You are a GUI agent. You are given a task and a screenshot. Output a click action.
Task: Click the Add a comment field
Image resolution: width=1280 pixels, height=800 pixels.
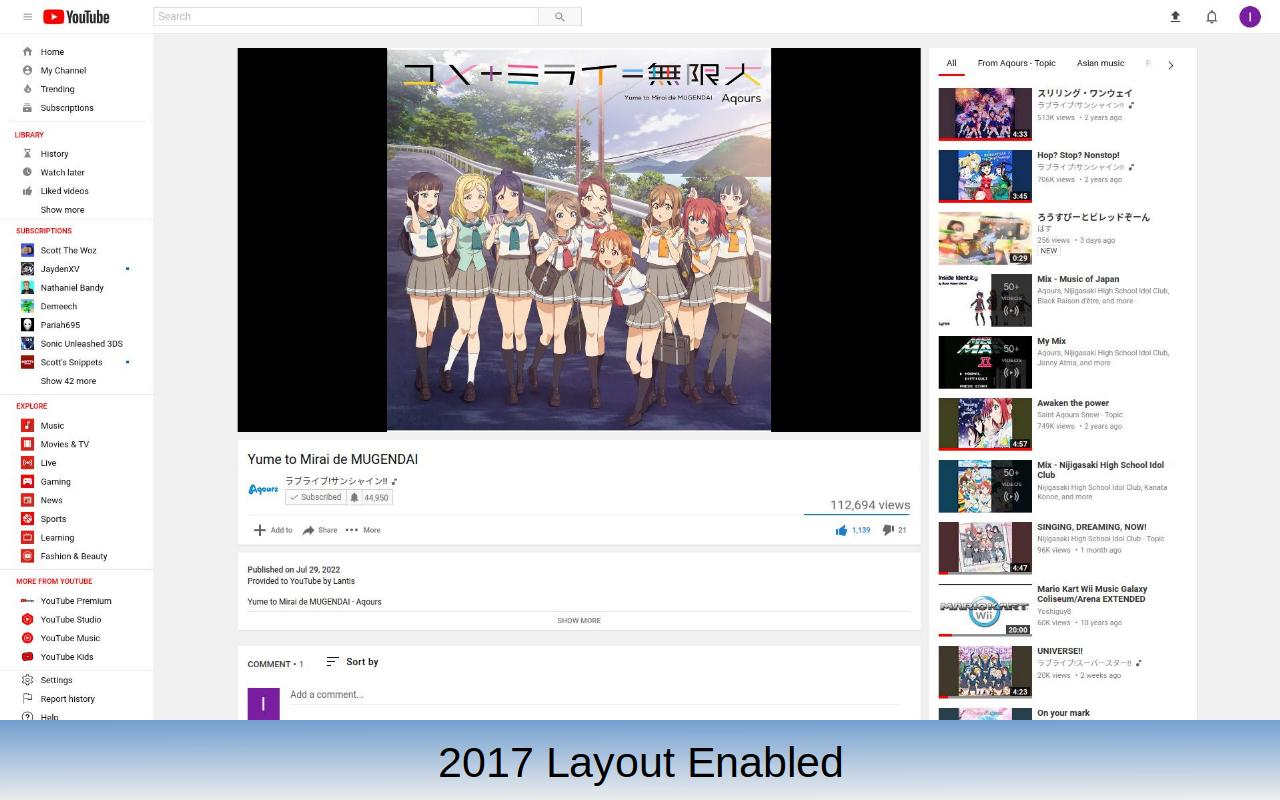(x=594, y=695)
